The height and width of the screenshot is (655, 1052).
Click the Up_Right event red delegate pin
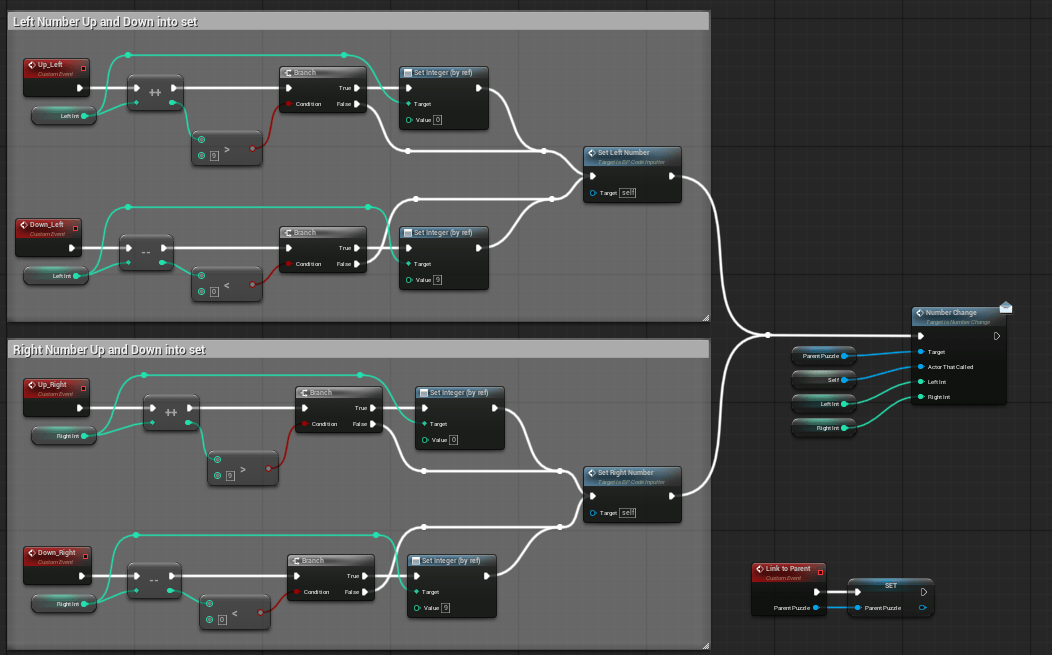(83, 388)
